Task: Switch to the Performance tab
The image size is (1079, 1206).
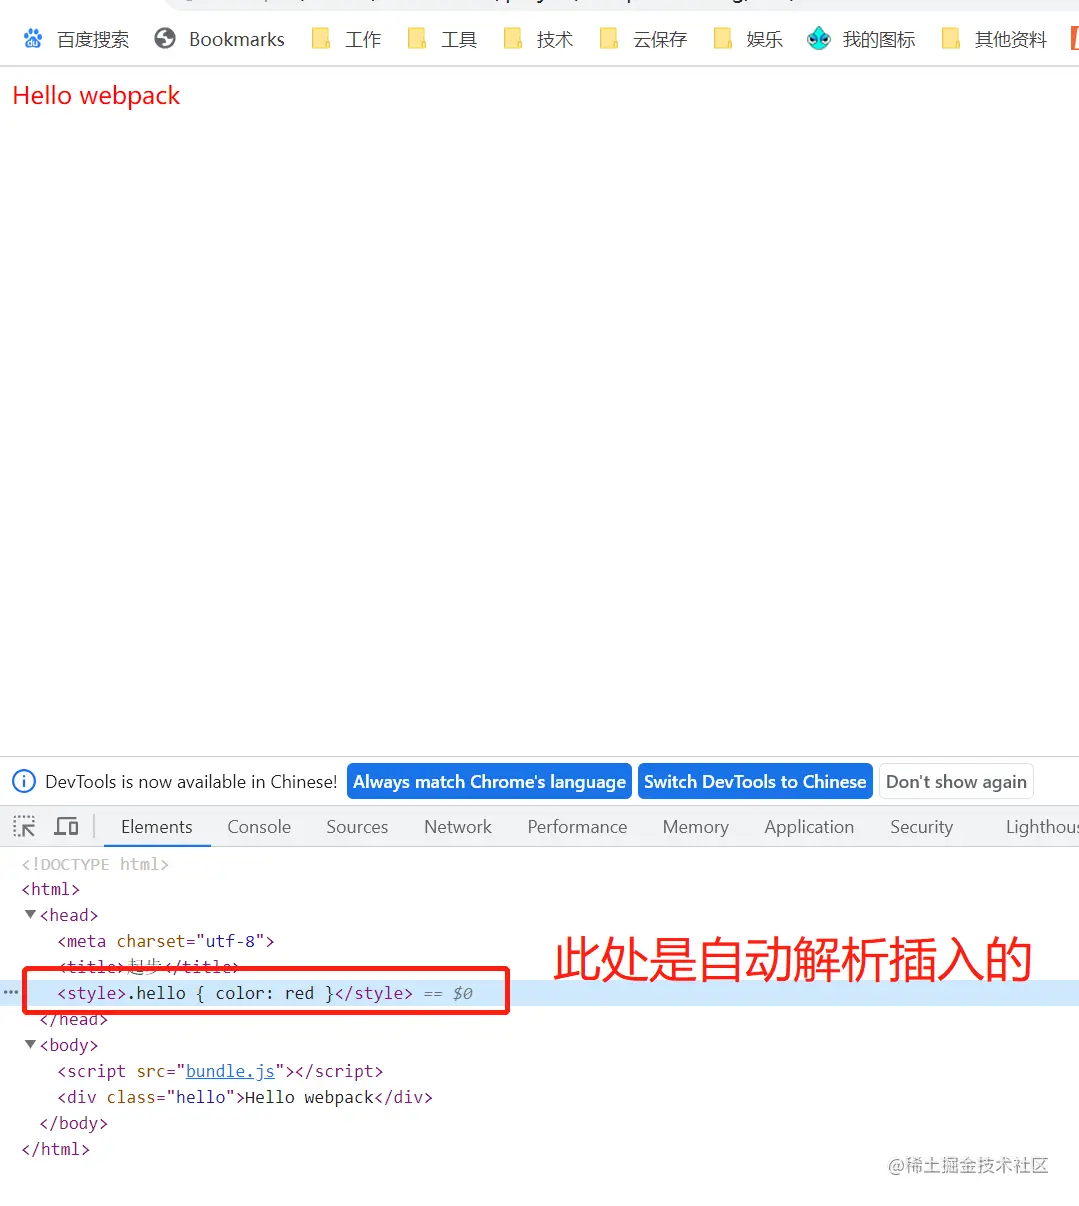Action: click(577, 827)
